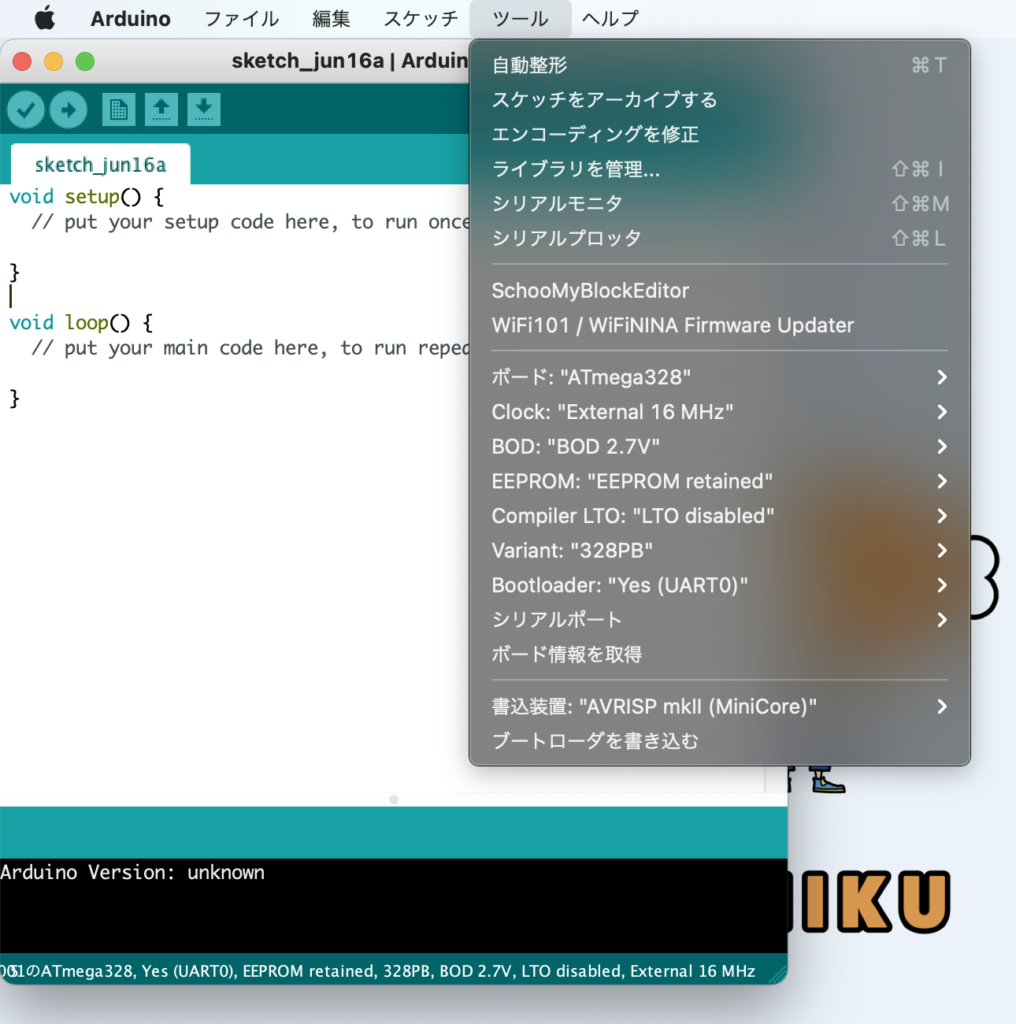Expand the Compiler LTO: "LTO disabled" submenu
Image resolution: width=1016 pixels, height=1024 pixels.
pos(720,515)
